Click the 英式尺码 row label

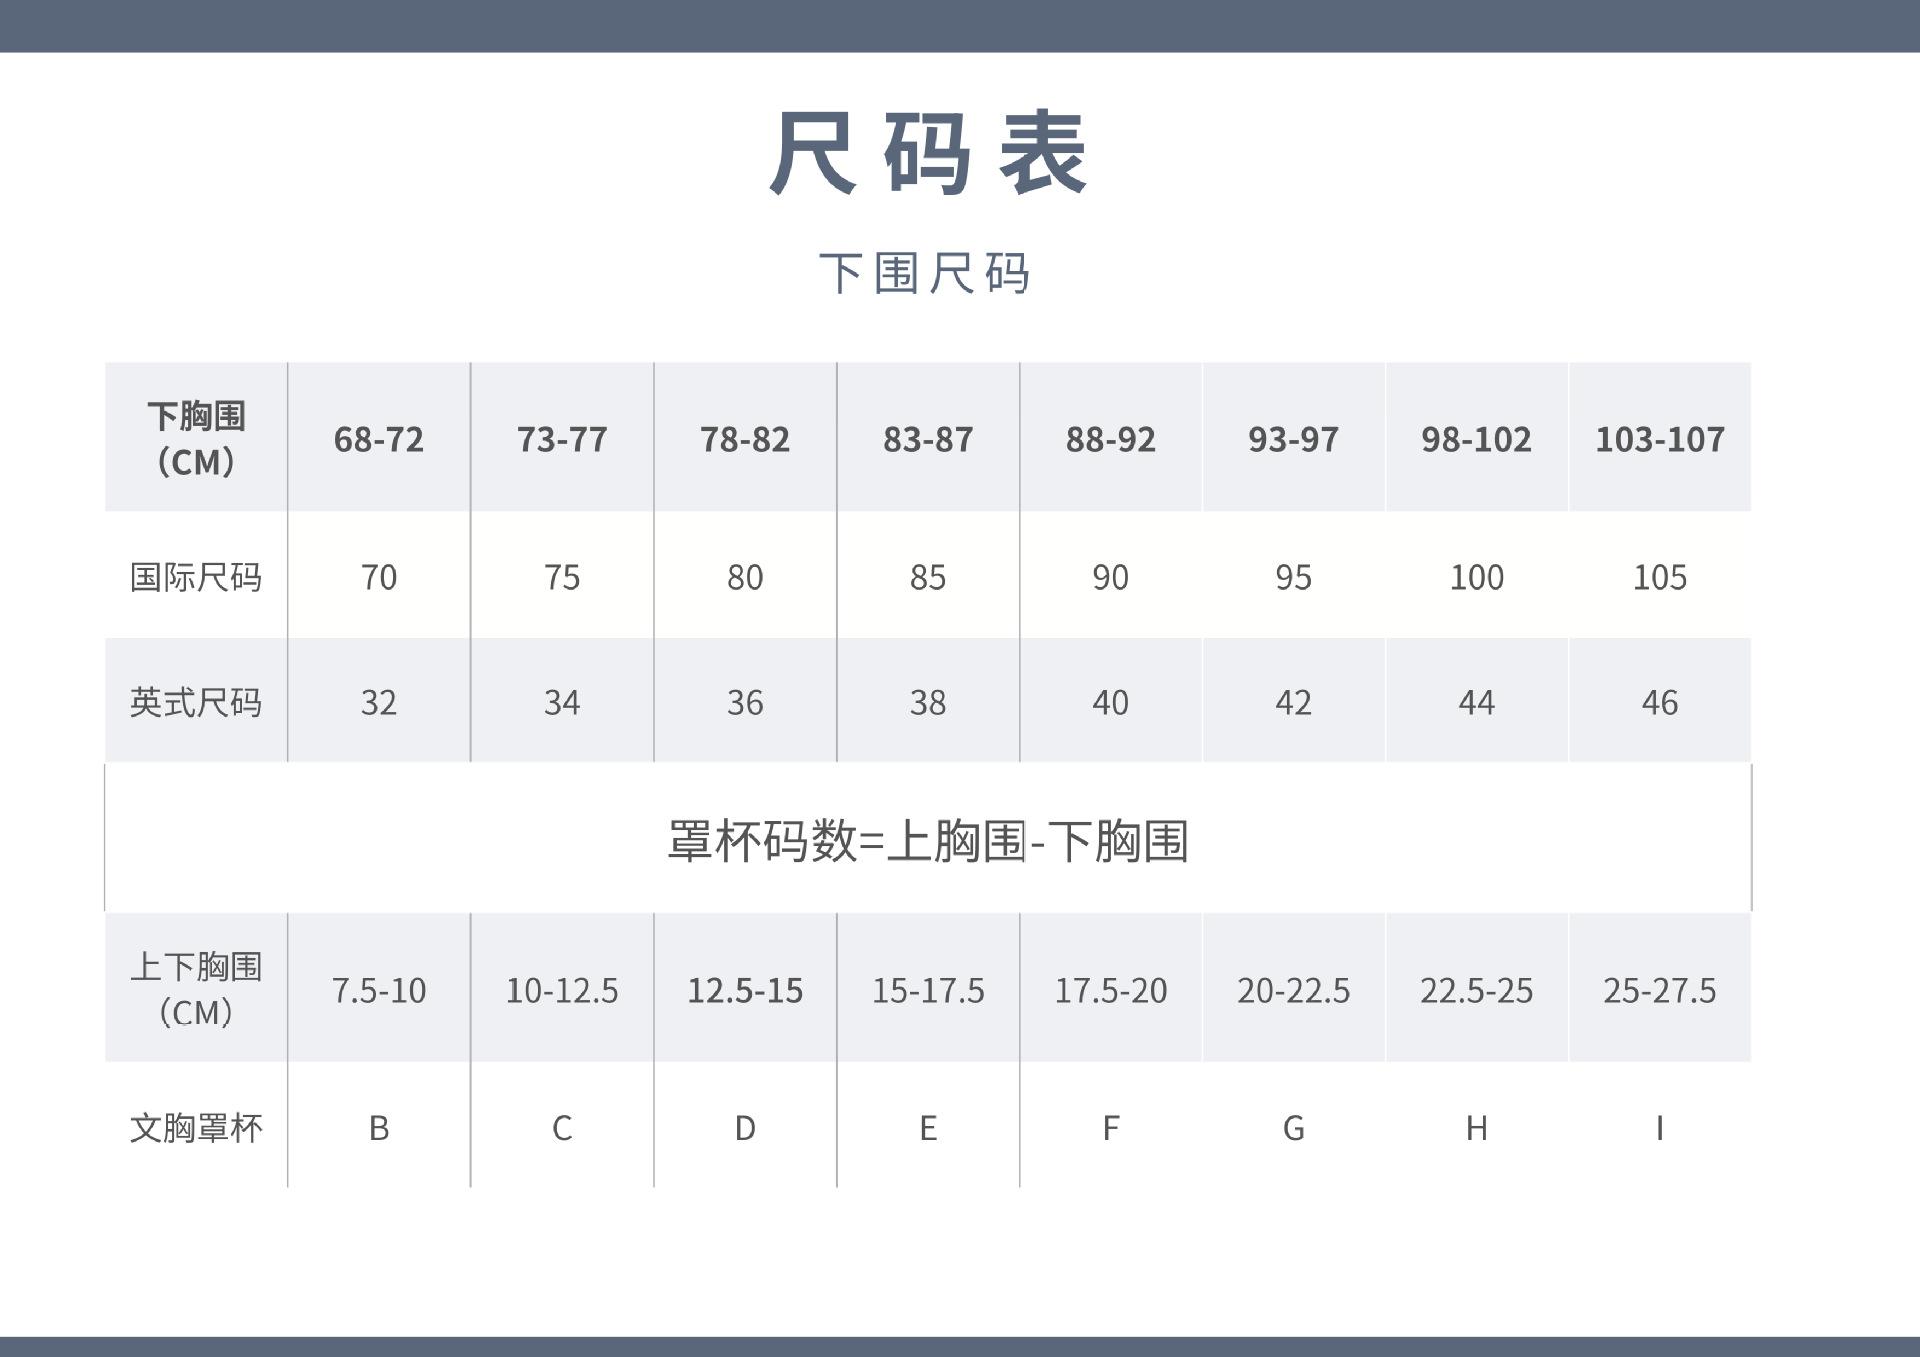(x=196, y=702)
